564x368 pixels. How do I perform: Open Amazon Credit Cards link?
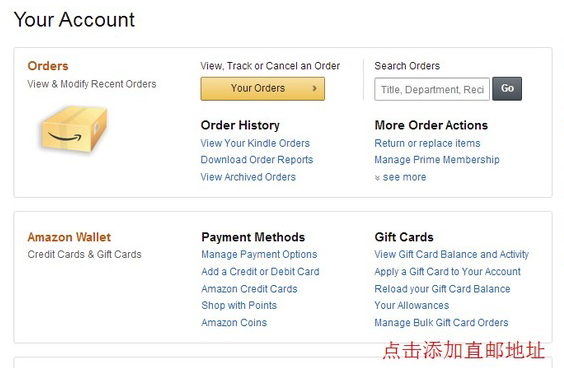click(x=249, y=289)
